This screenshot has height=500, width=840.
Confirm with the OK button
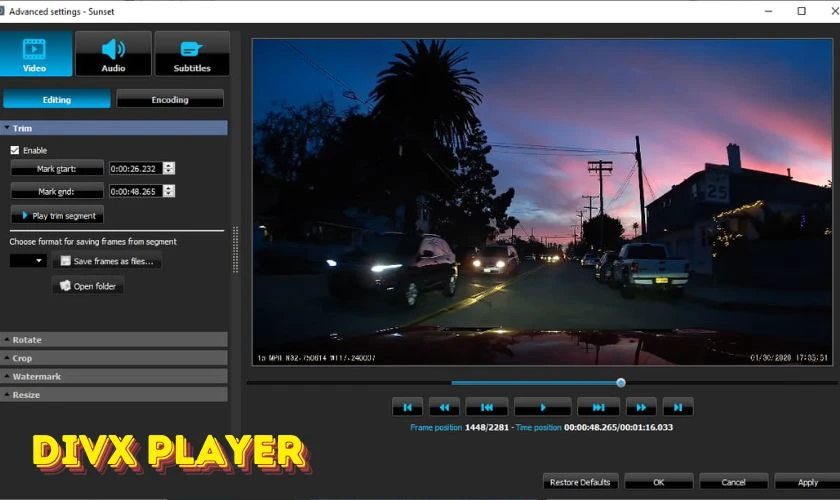(658, 482)
